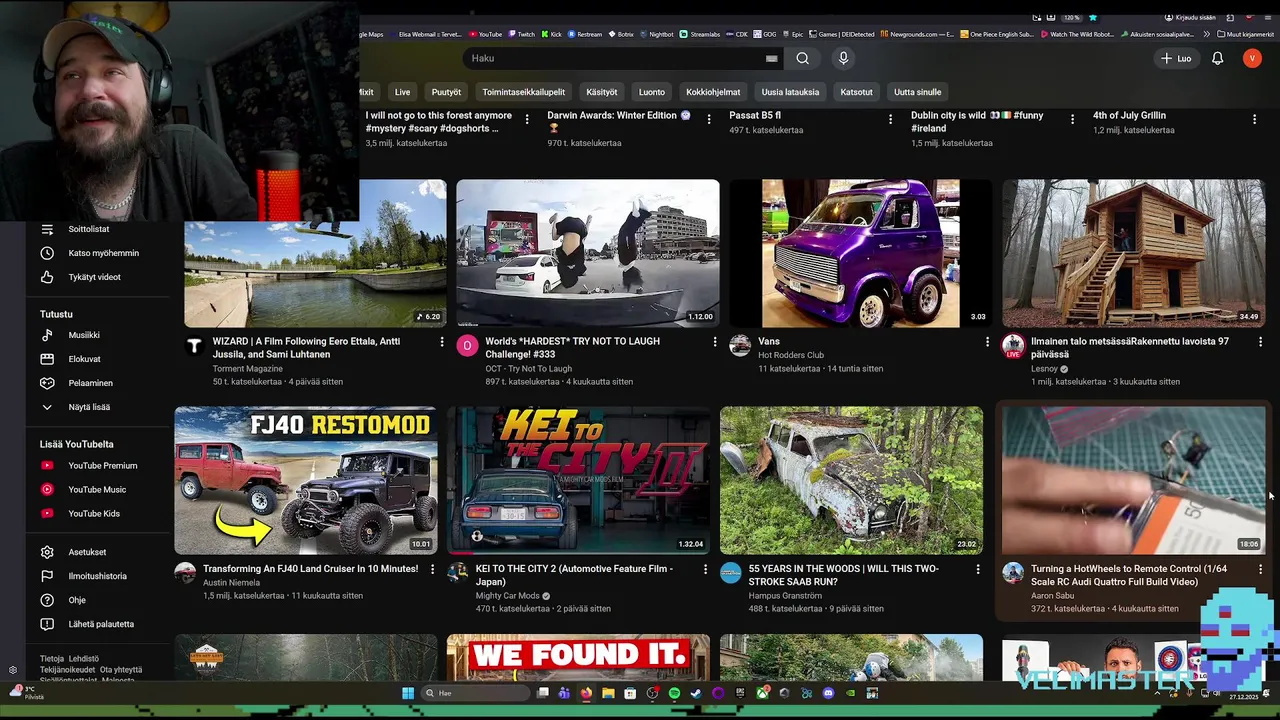Open the FJ40 RESTOMOD thumbnail
1280x720 pixels.
point(306,480)
